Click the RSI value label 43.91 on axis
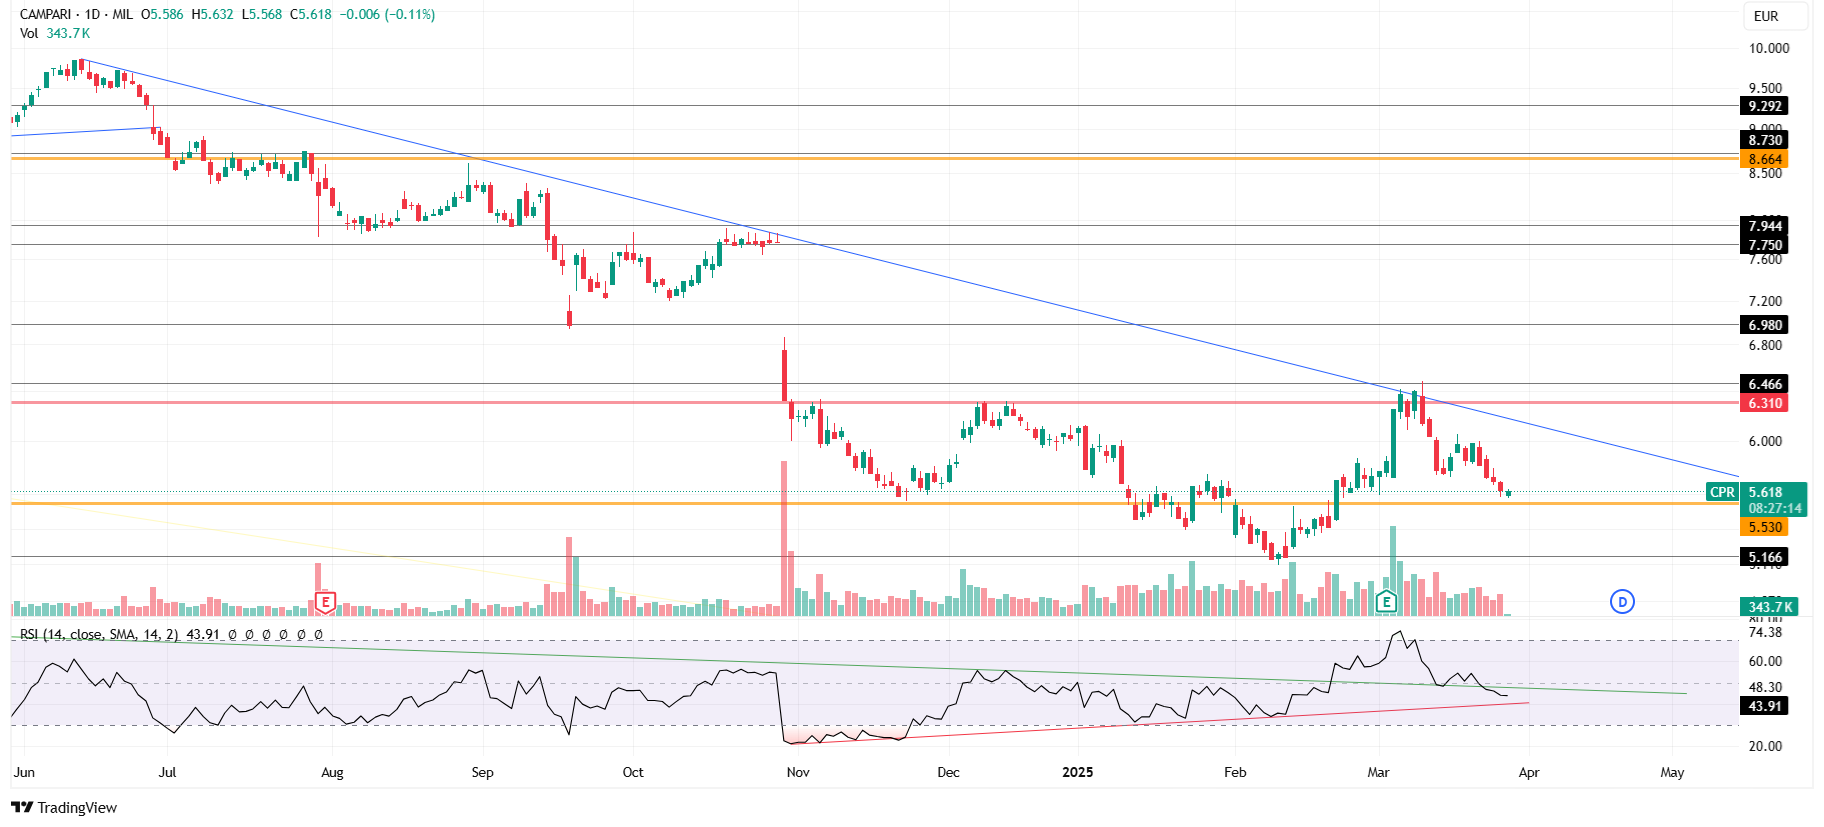The width and height of the screenshot is (1824, 827). [1764, 706]
